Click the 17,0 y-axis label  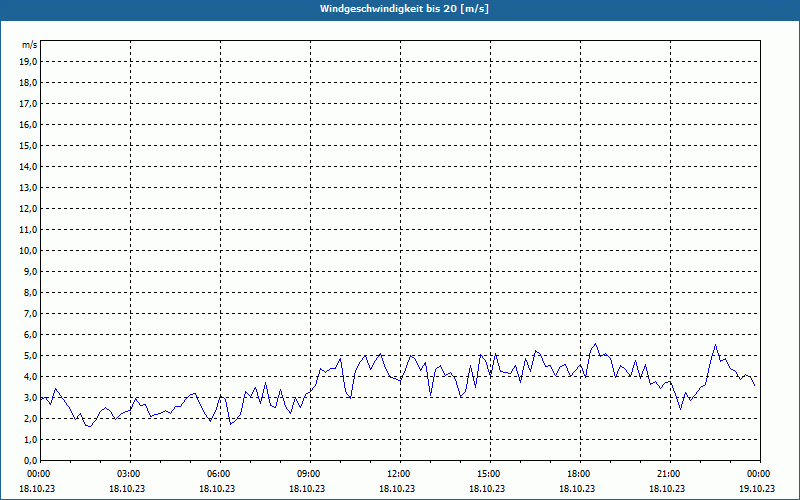28,104
